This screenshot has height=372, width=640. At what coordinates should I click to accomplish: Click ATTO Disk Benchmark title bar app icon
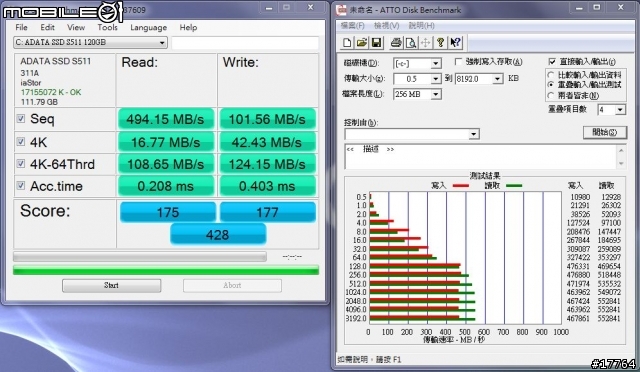point(341,10)
